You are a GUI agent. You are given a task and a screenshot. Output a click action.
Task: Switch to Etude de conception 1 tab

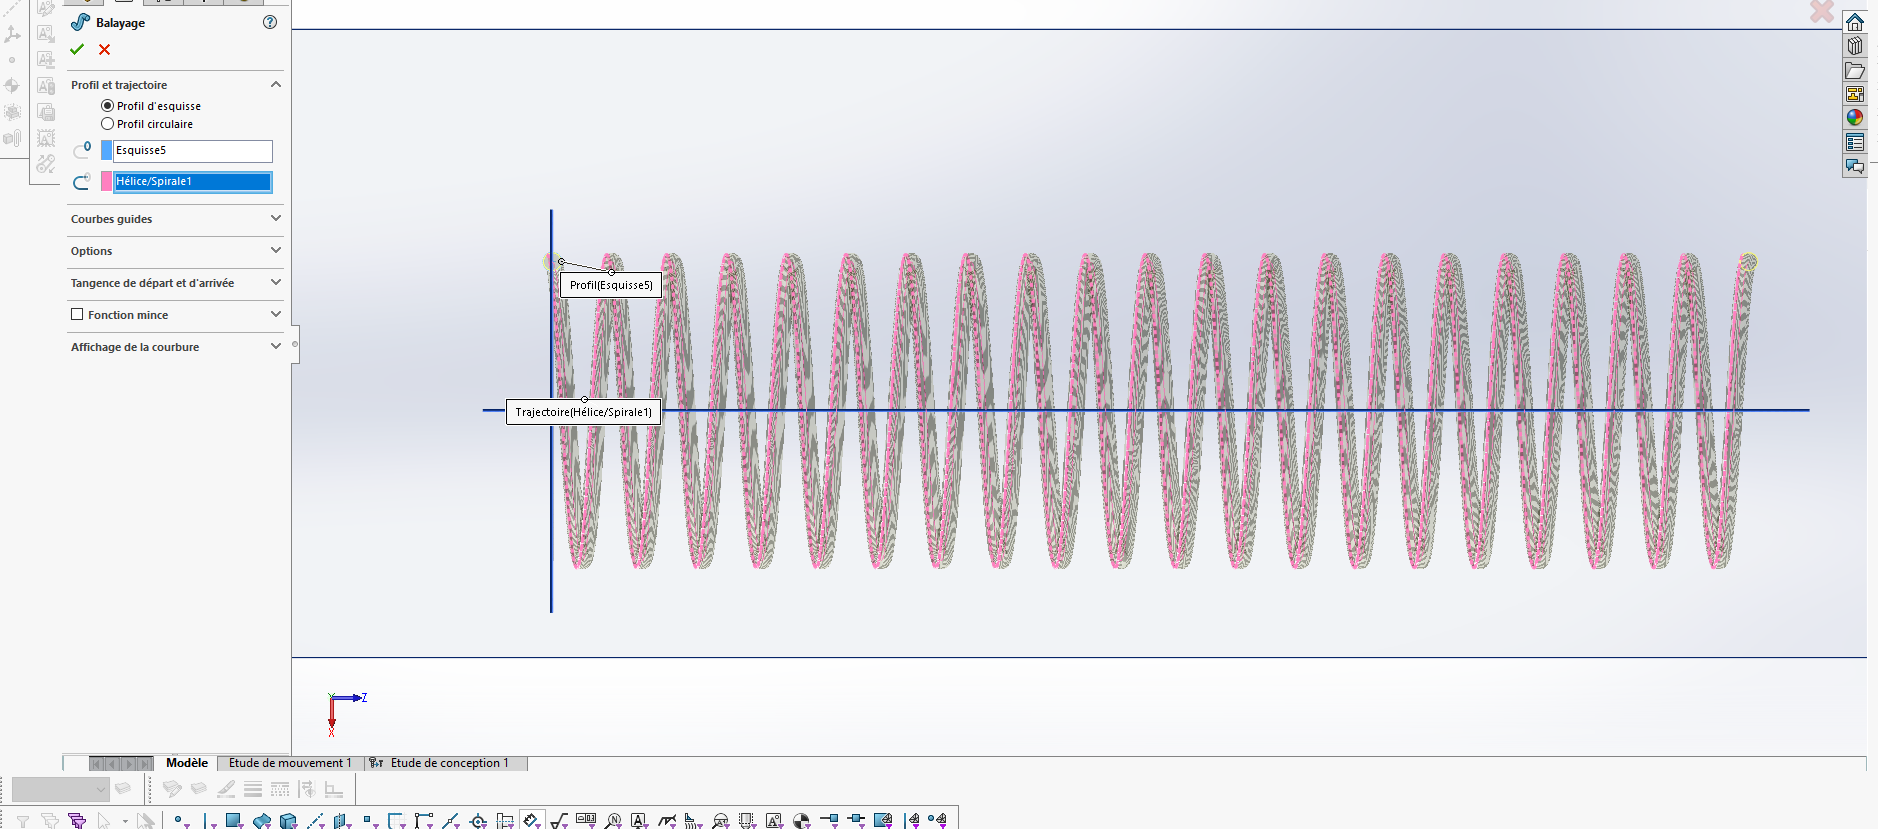pyautogui.click(x=448, y=763)
